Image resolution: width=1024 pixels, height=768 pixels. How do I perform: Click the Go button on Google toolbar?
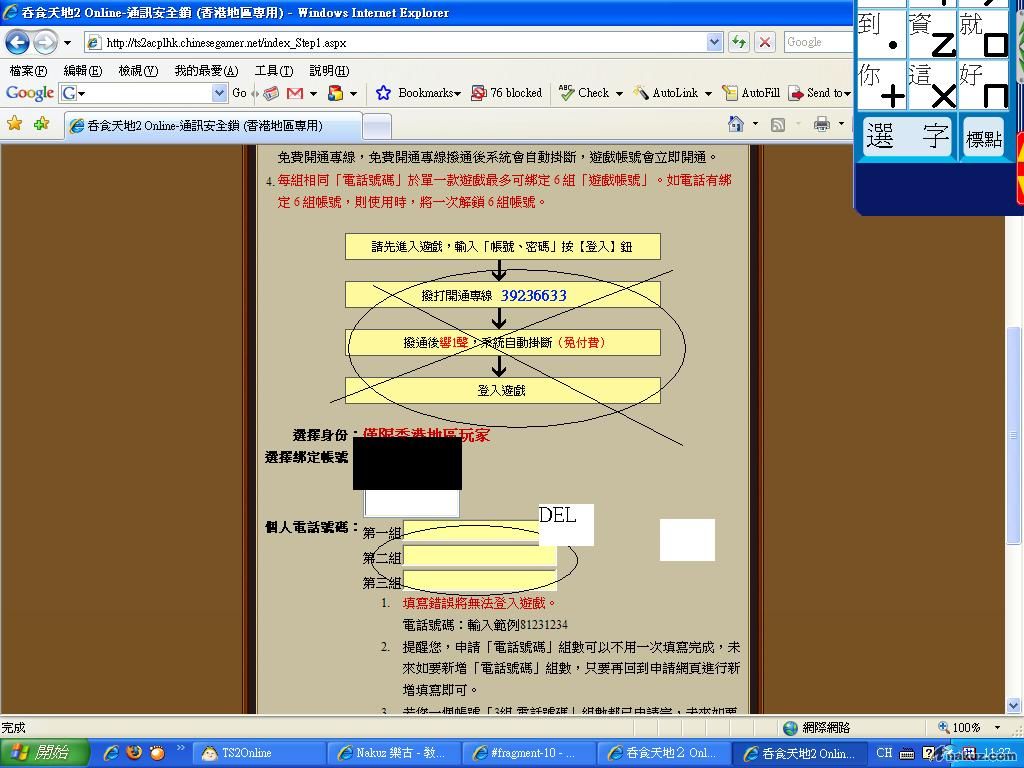pyautogui.click(x=239, y=93)
